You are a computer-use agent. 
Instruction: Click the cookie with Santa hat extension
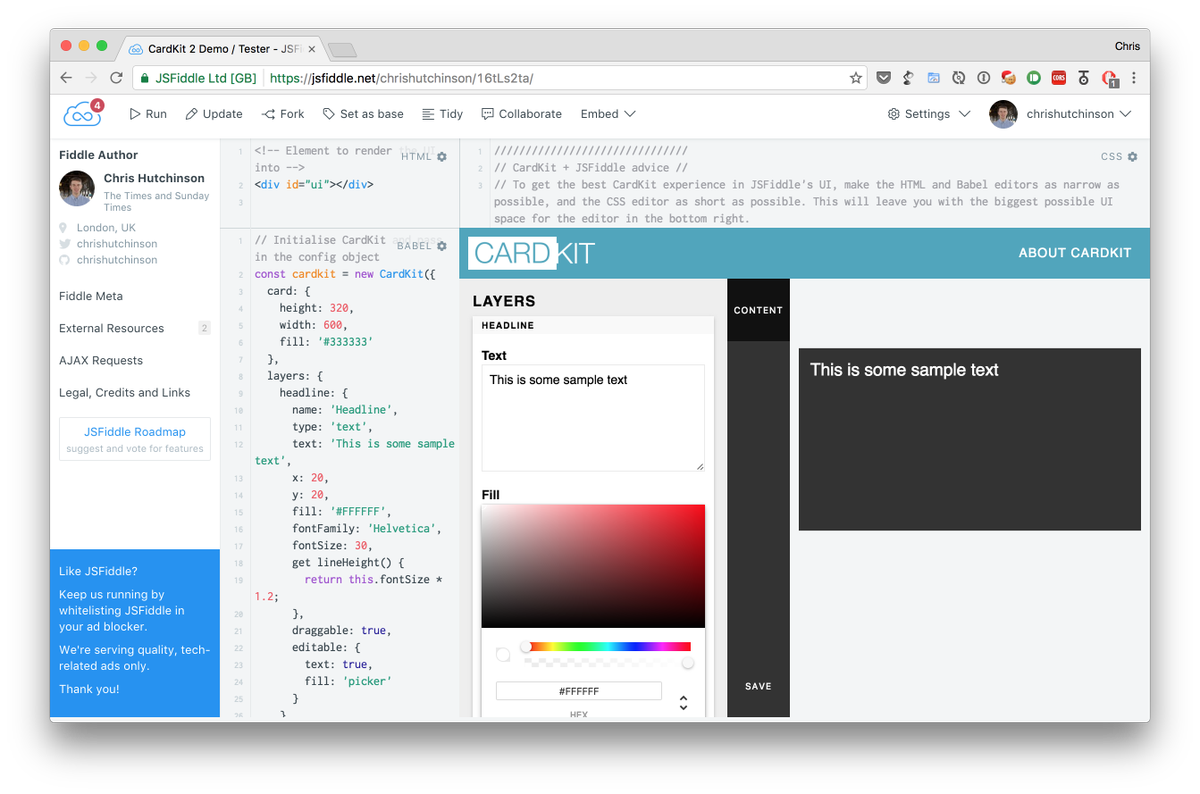(x=1009, y=77)
